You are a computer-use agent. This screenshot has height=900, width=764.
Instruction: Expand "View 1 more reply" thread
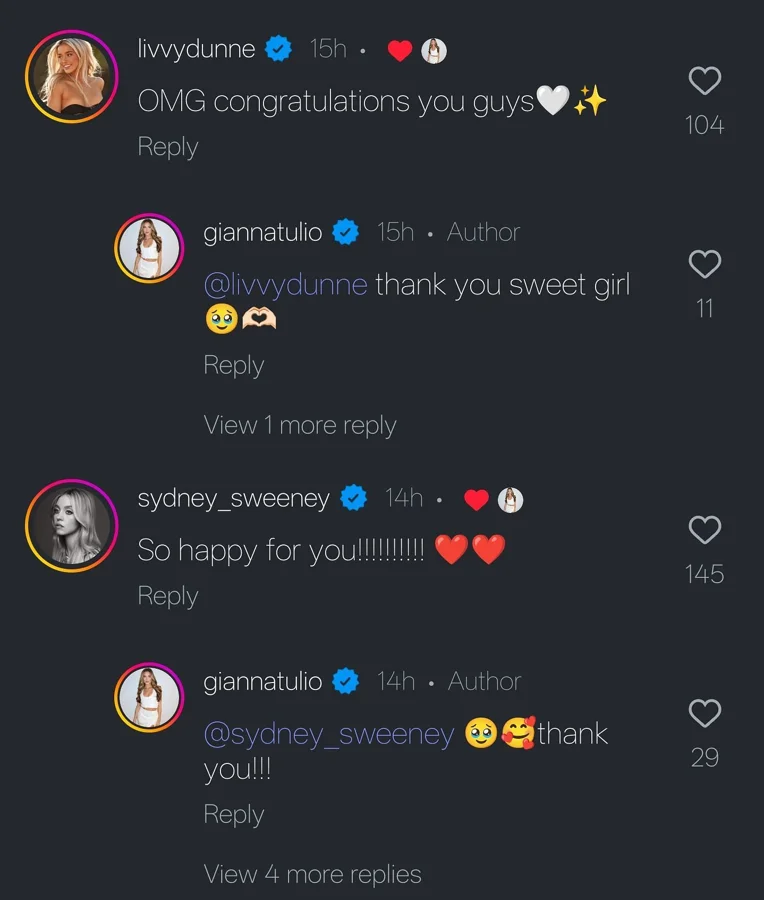coord(300,425)
